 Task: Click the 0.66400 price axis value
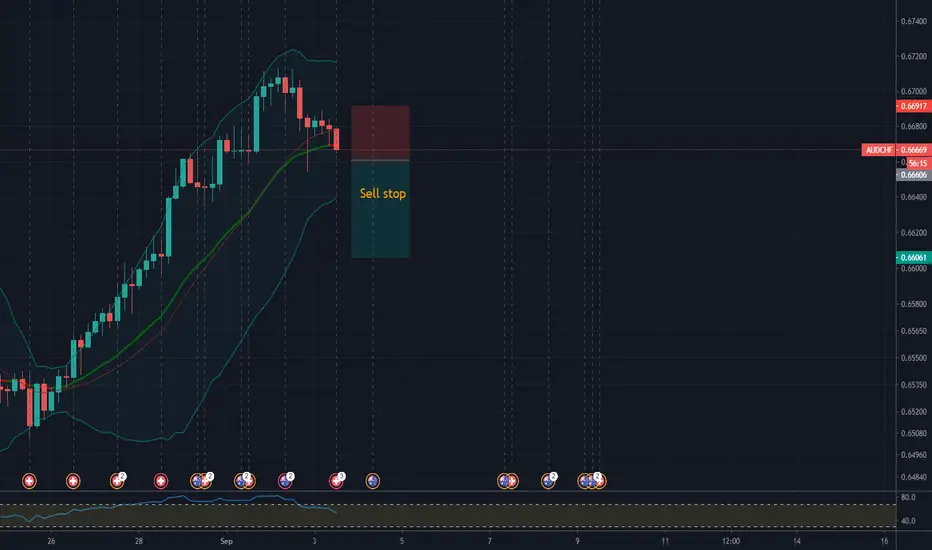[914, 197]
